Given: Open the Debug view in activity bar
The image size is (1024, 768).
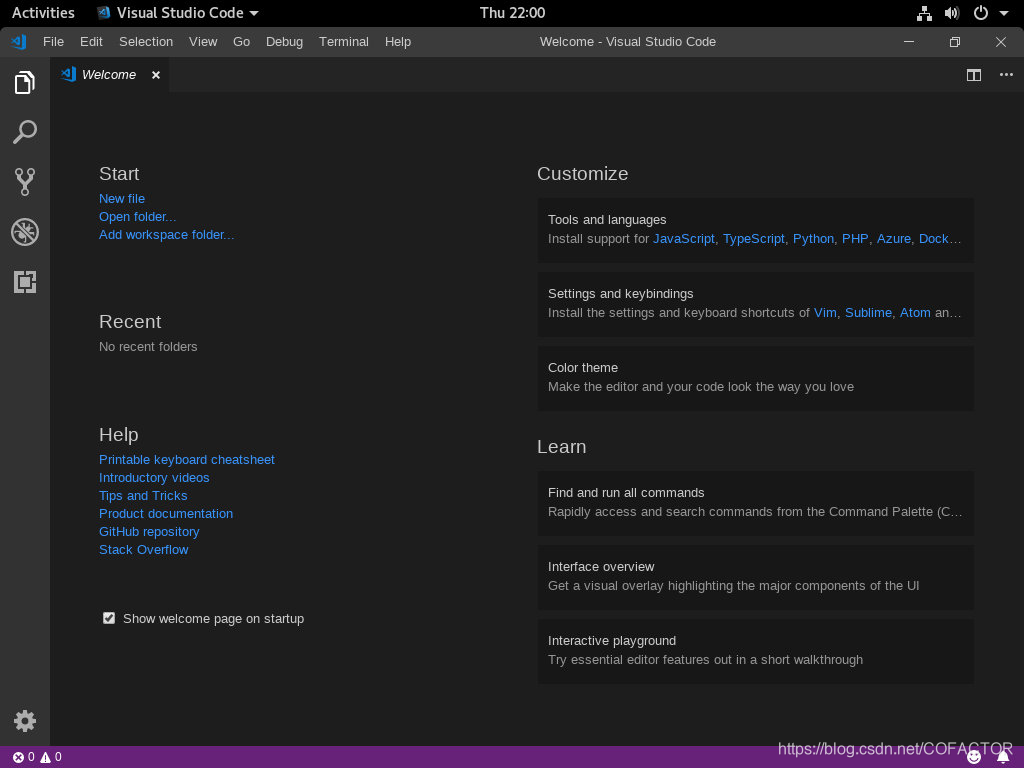Looking at the screenshot, I should [x=25, y=232].
